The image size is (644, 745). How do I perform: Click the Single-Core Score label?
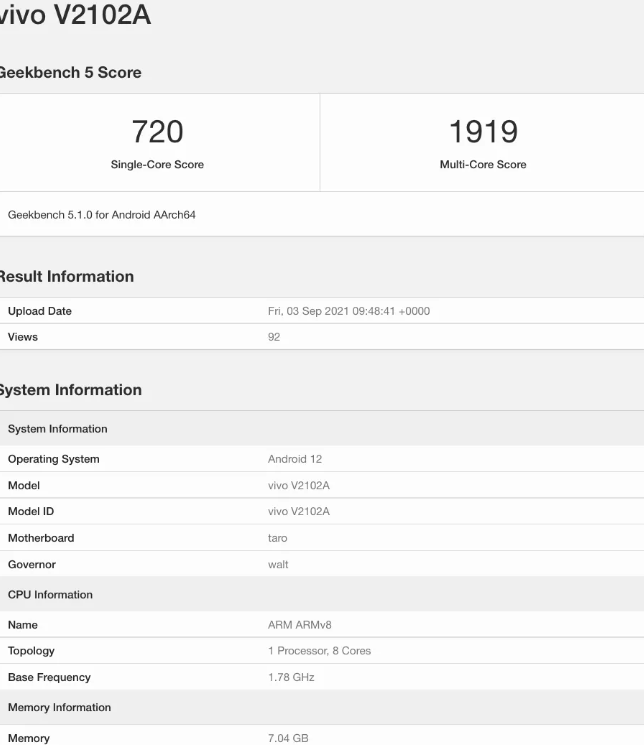157,164
